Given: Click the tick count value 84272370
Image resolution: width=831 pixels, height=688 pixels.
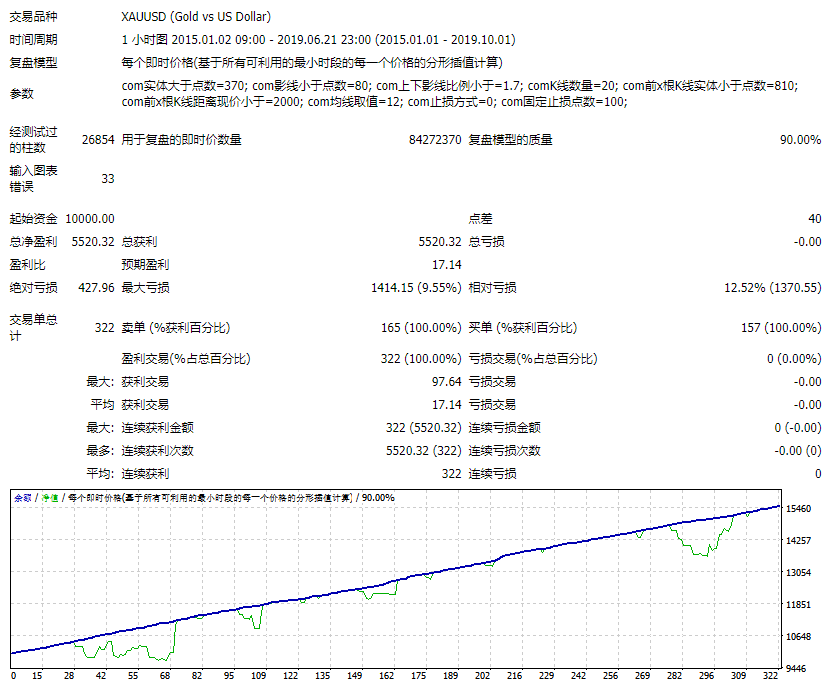Looking at the screenshot, I should coord(435,140).
